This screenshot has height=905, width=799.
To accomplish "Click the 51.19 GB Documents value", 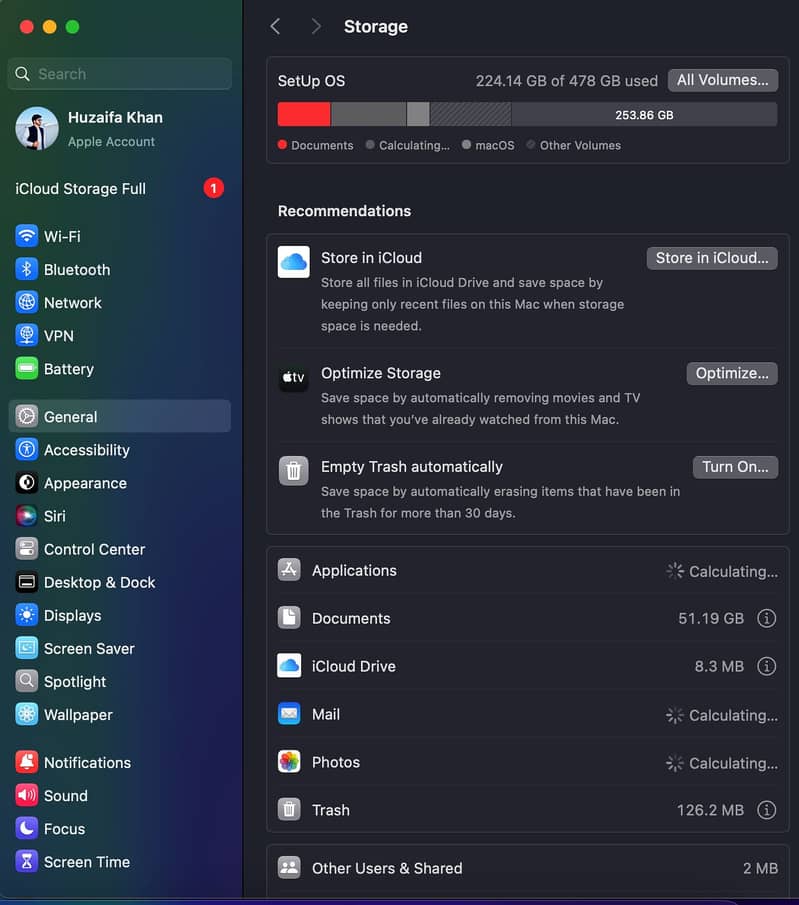I will (711, 618).
